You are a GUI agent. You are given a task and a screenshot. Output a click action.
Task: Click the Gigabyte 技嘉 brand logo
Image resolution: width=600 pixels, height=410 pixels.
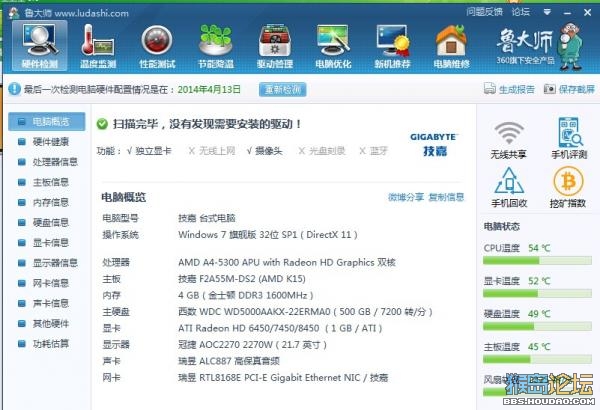(x=434, y=145)
